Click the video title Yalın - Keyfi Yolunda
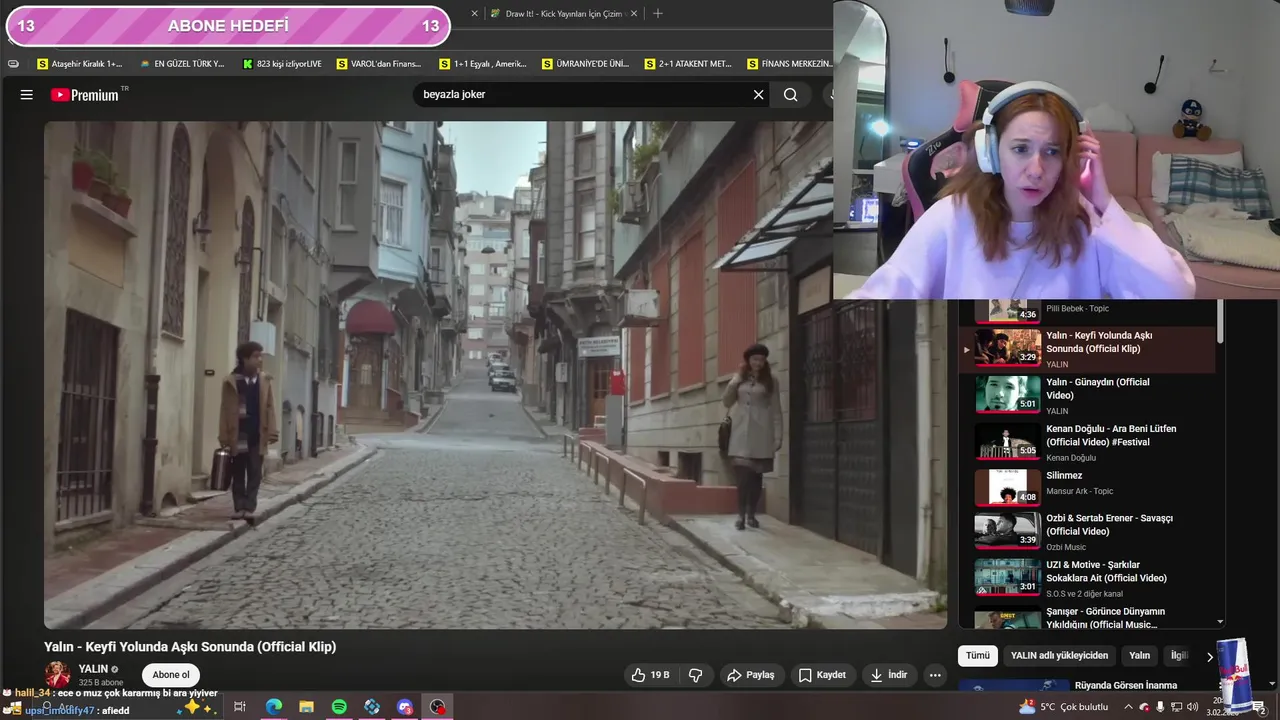The height and width of the screenshot is (720, 1280). point(190,647)
